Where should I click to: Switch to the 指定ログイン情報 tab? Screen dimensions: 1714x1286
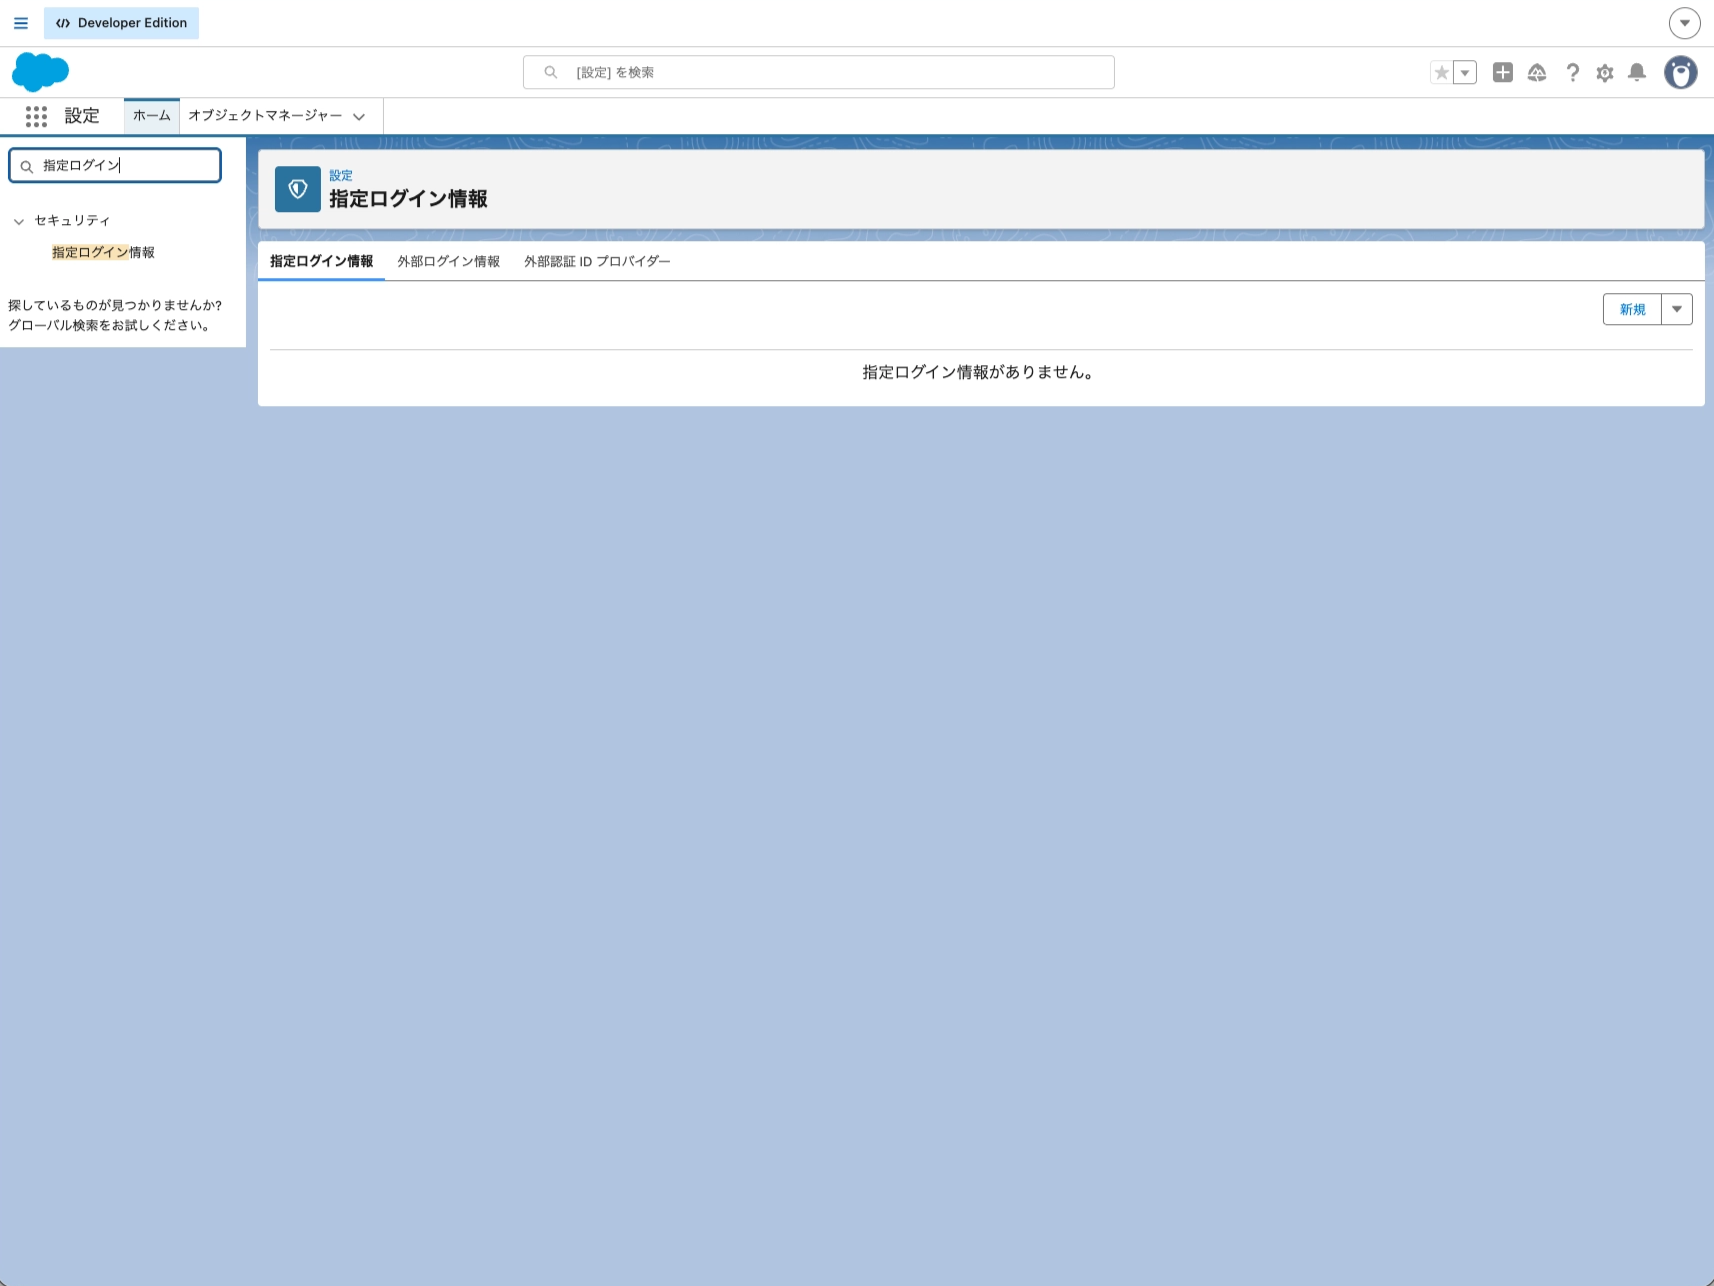pos(321,261)
